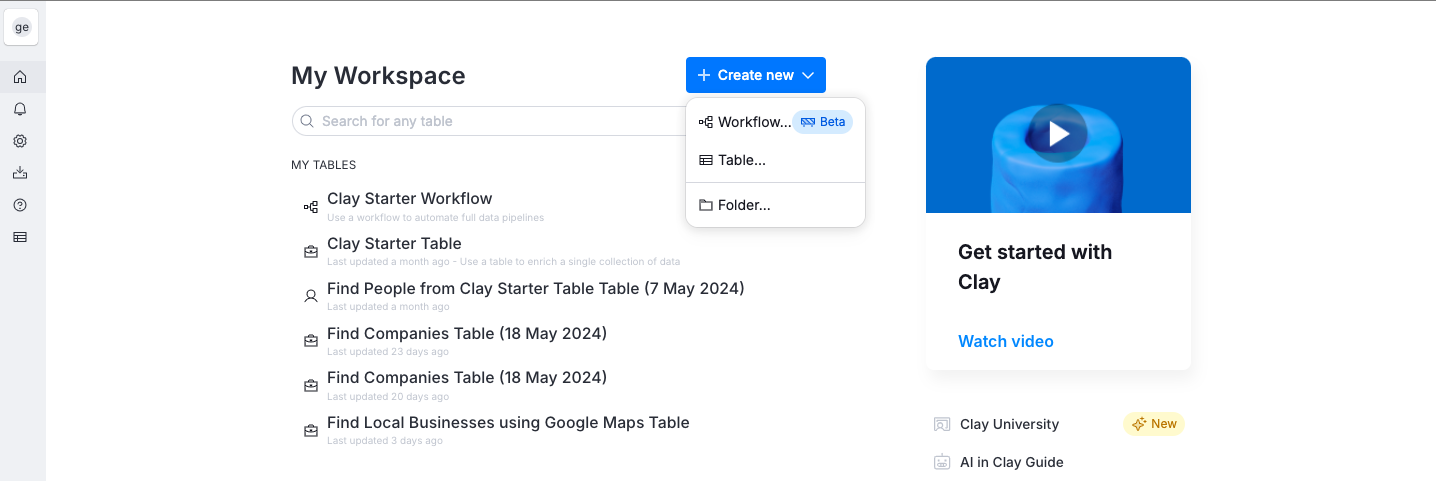Click the Home icon in sidebar
Image resolution: width=1436 pixels, height=481 pixels.
point(20,77)
